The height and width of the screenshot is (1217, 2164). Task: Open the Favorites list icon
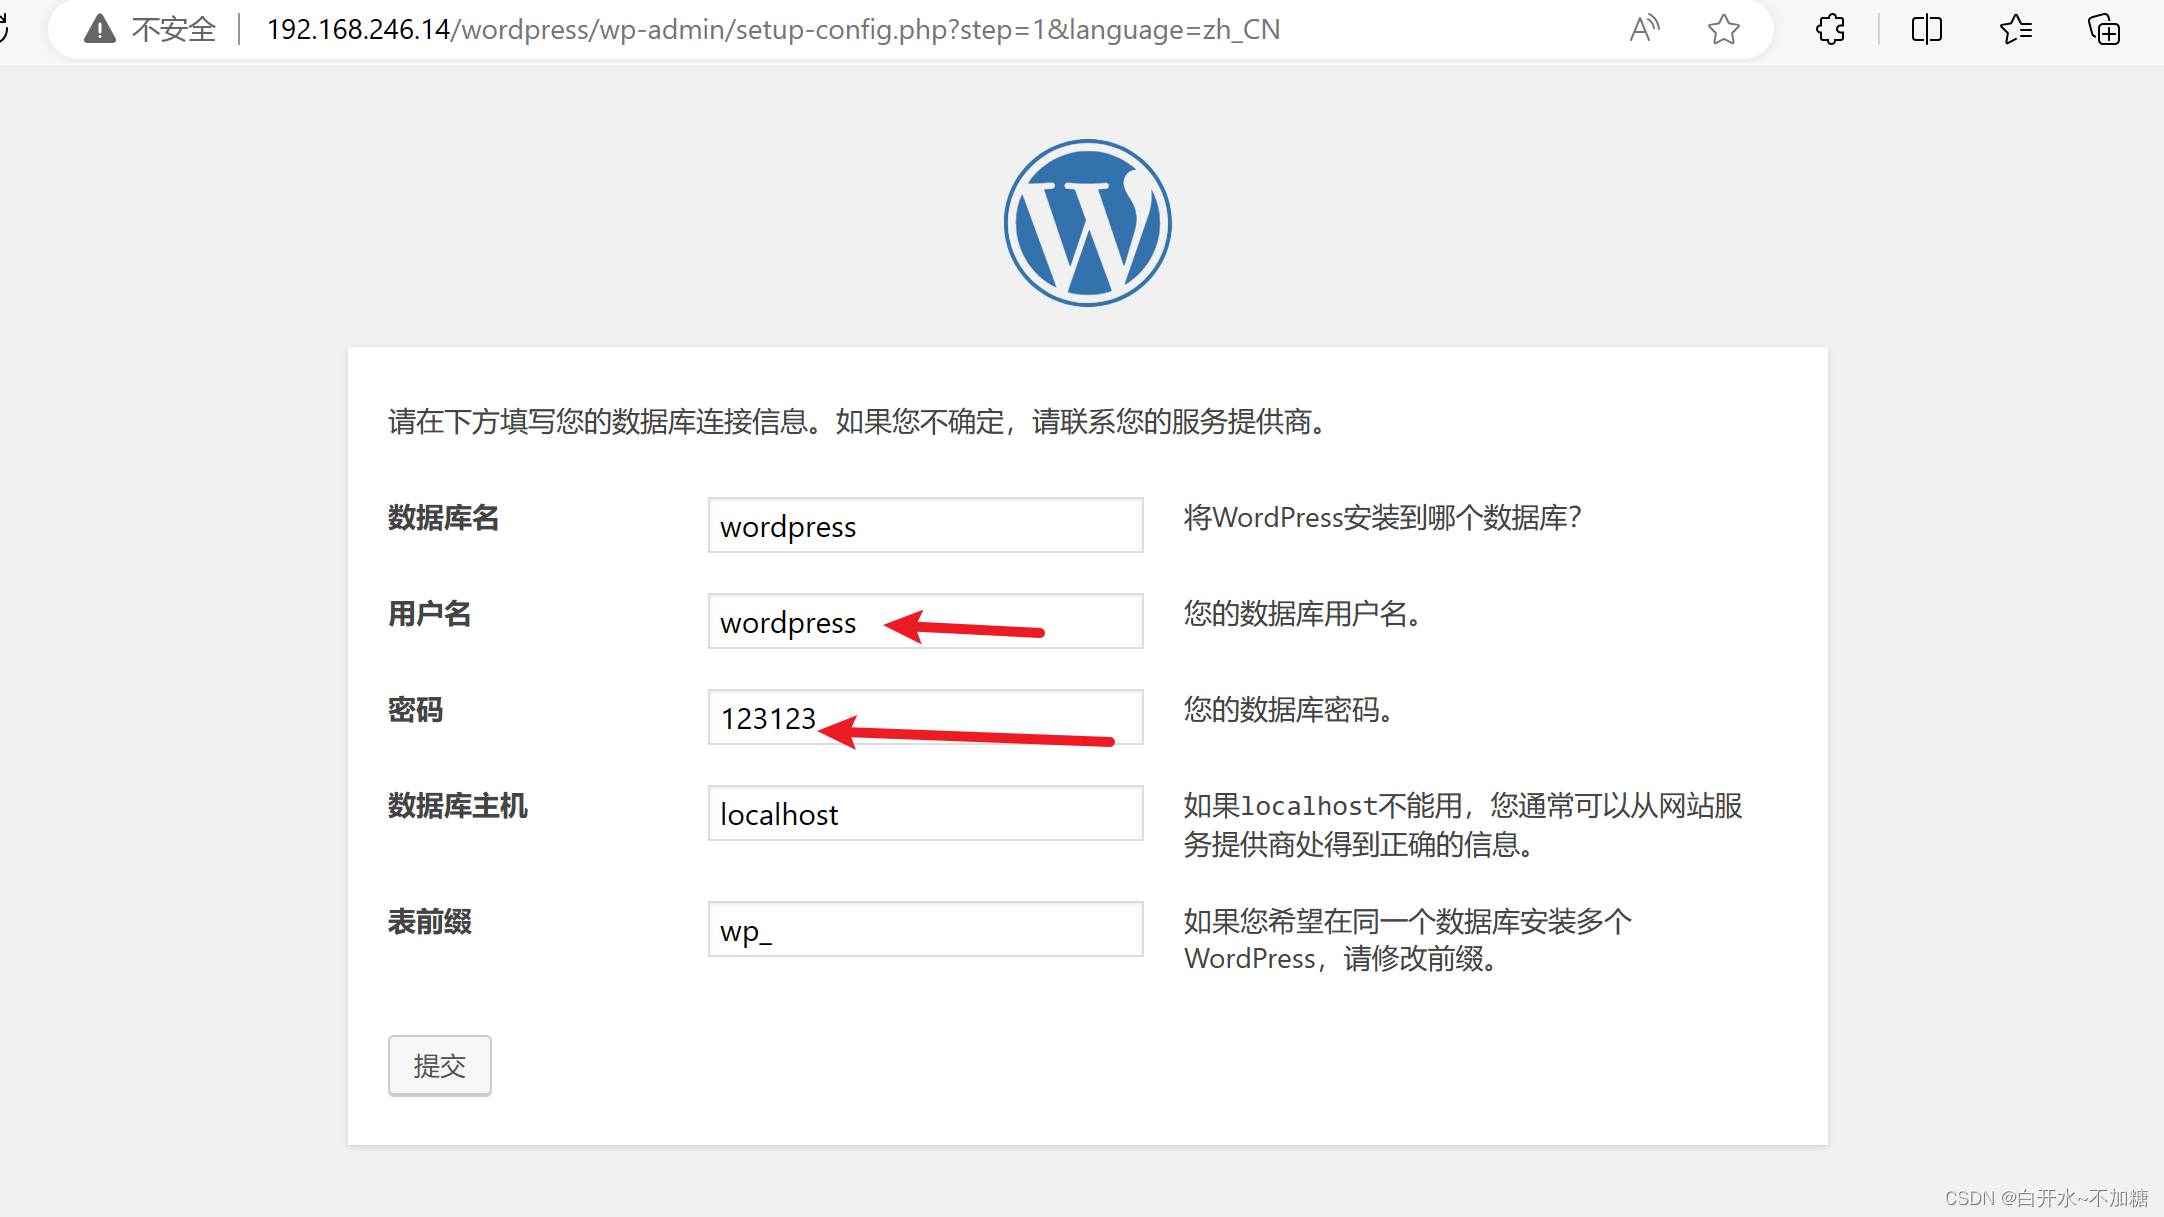2016,29
